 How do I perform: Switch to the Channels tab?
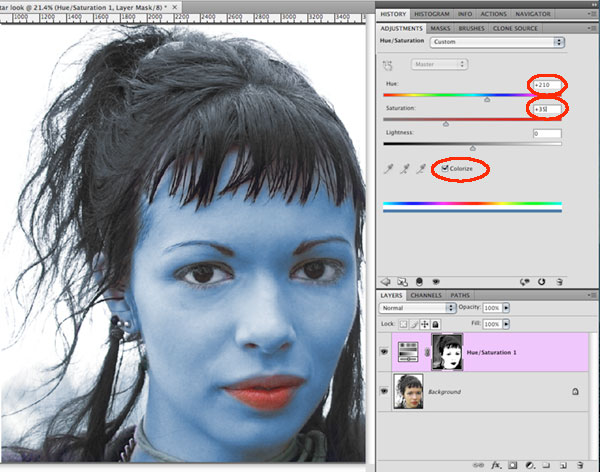pyautogui.click(x=427, y=295)
